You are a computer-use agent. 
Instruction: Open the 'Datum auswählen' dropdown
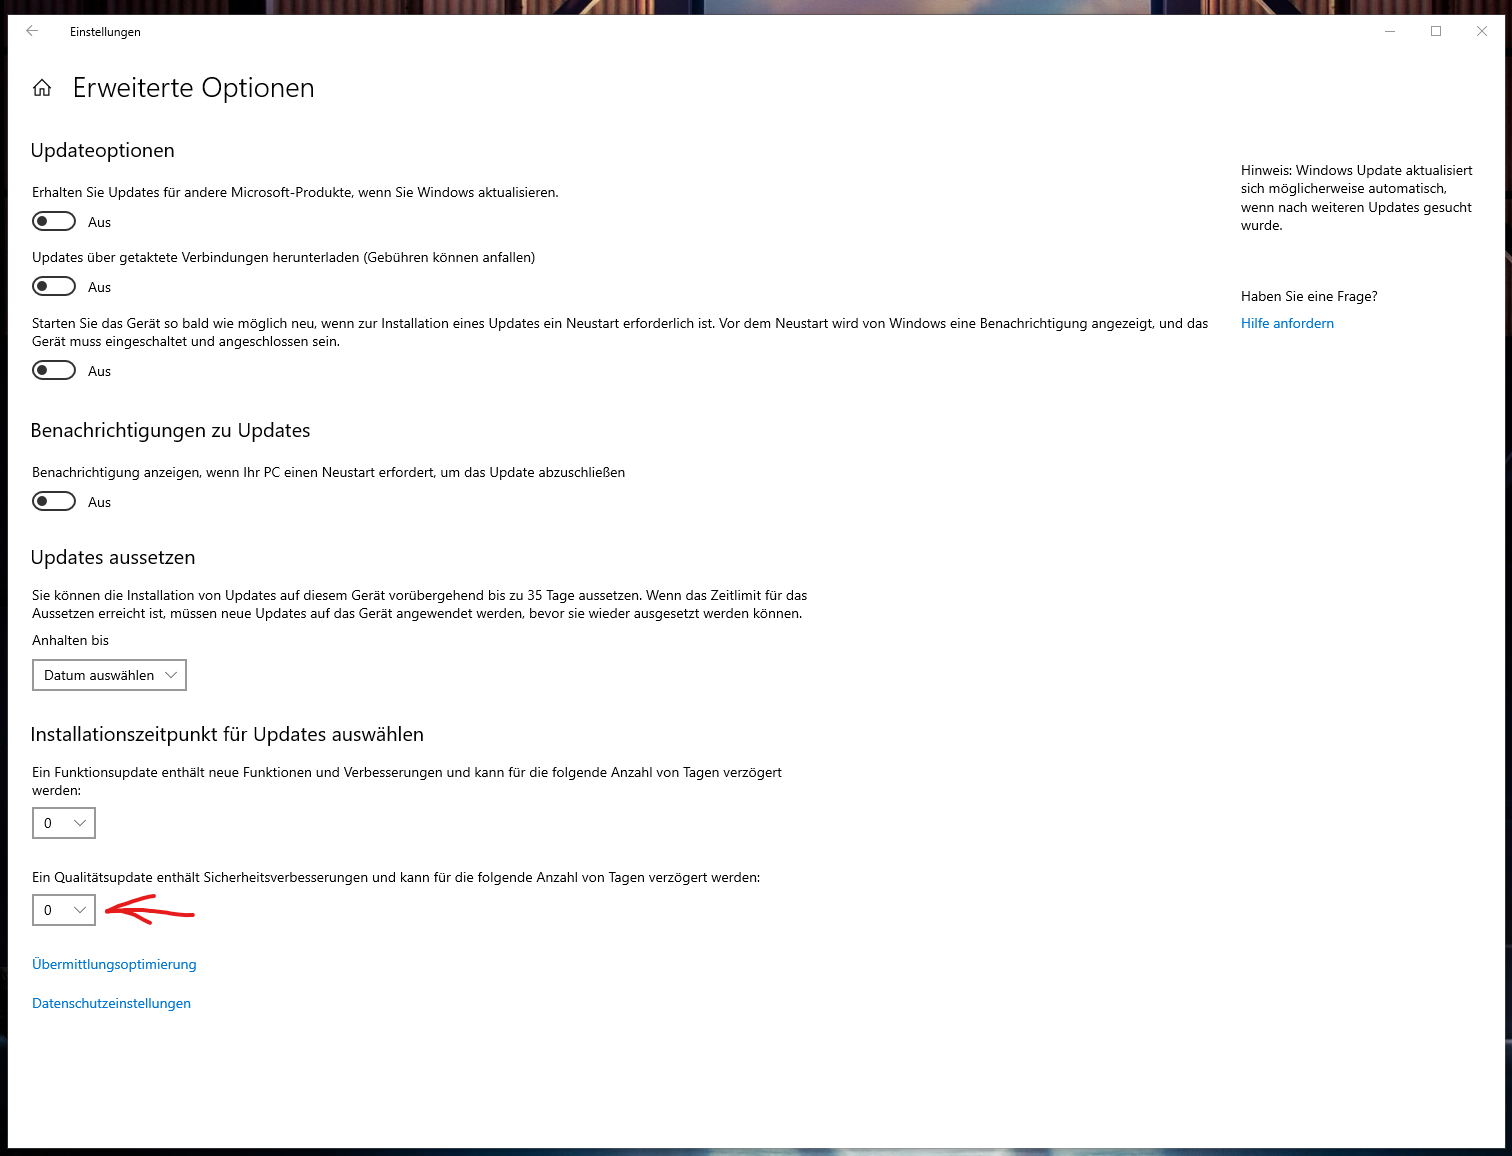pyautogui.click(x=109, y=675)
